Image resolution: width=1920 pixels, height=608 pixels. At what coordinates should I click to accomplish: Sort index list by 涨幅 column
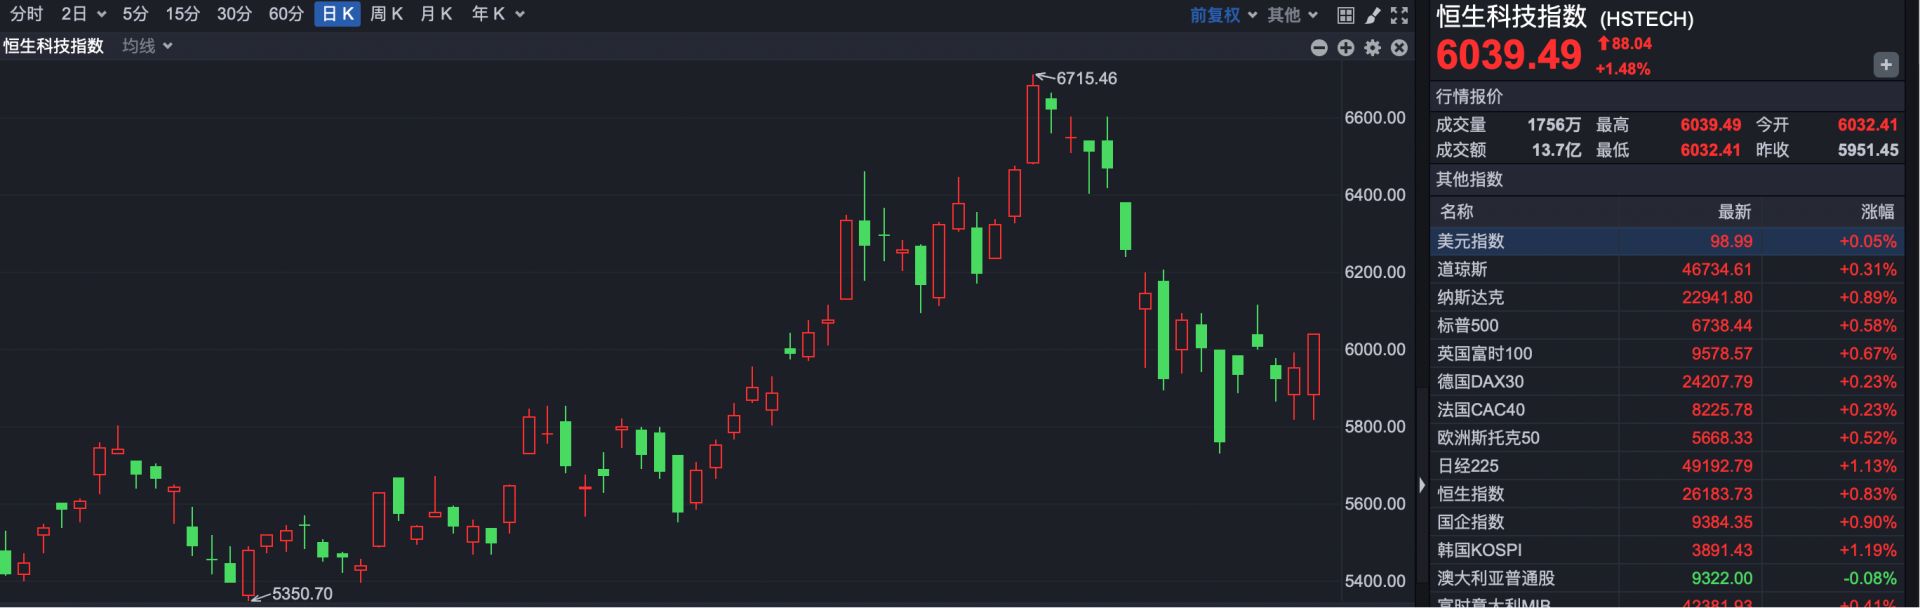tap(1877, 212)
